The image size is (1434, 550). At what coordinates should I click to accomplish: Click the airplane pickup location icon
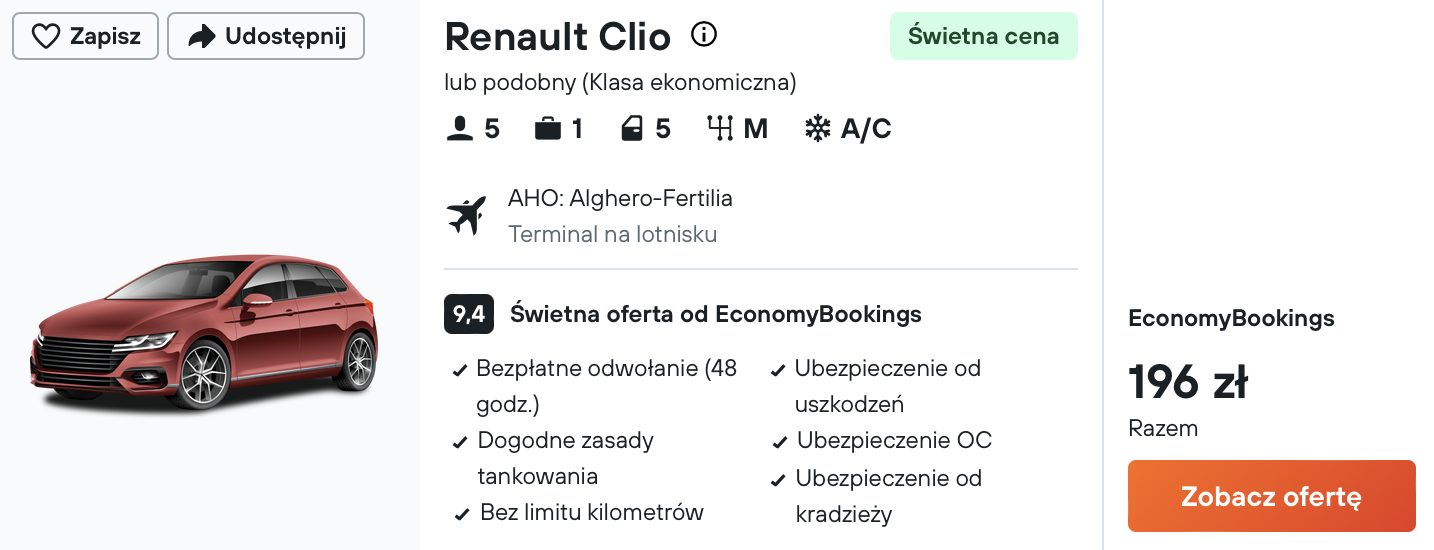click(466, 215)
